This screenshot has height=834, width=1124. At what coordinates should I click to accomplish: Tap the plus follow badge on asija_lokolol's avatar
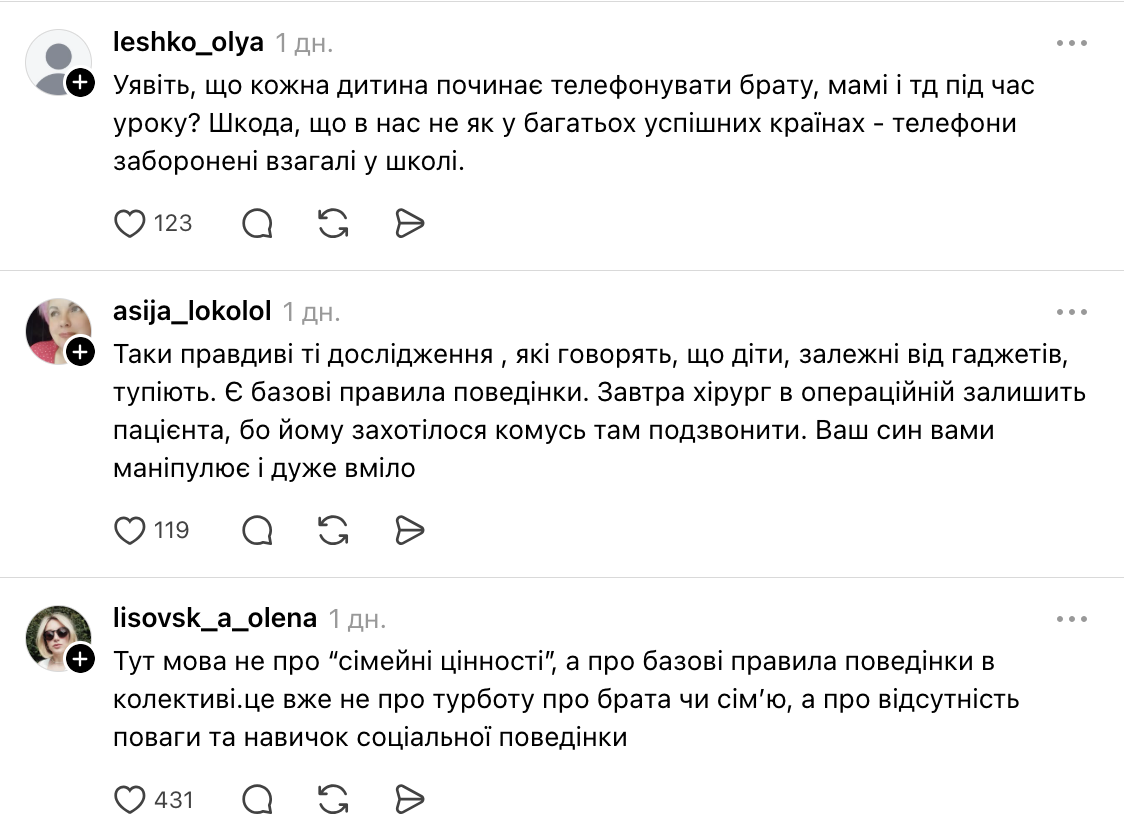pyautogui.click(x=78, y=350)
